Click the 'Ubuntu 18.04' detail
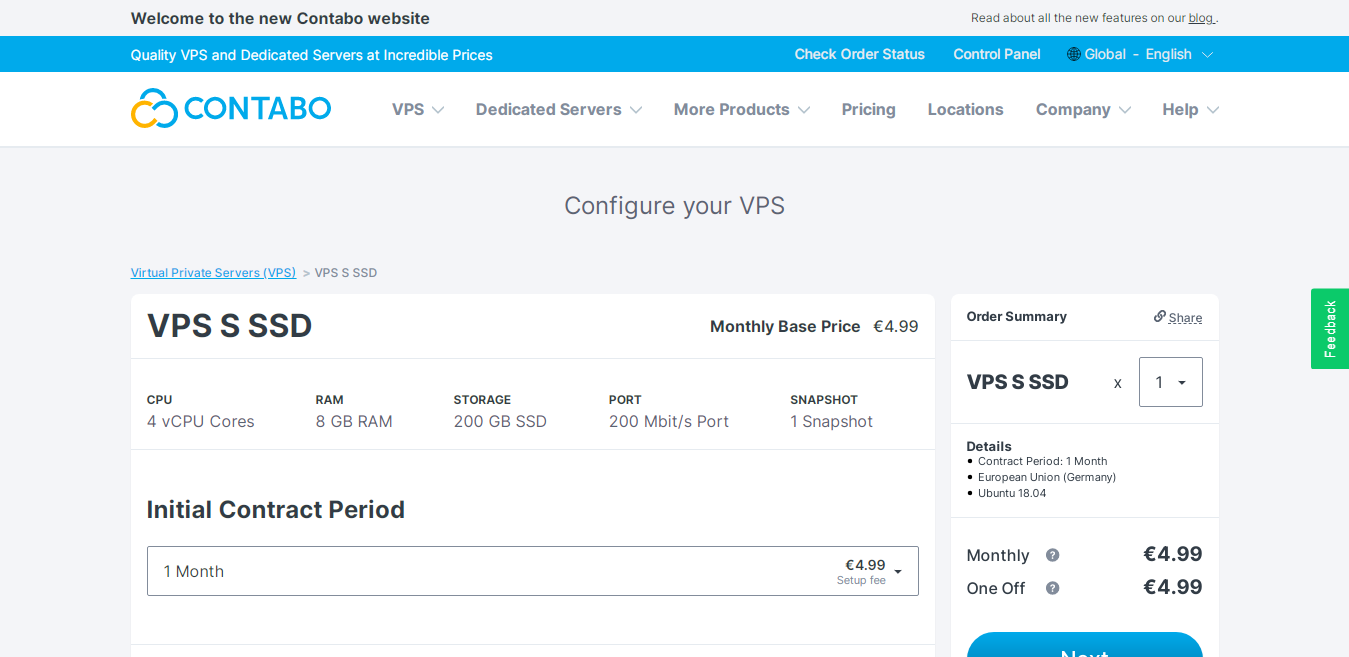 click(1012, 493)
